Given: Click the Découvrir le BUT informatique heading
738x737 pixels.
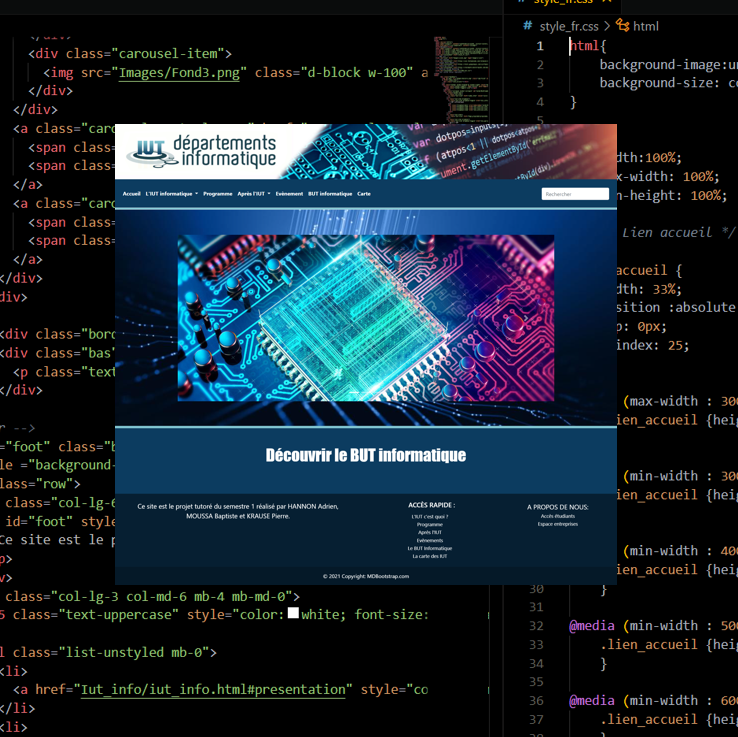Looking at the screenshot, I should tap(366, 455).
